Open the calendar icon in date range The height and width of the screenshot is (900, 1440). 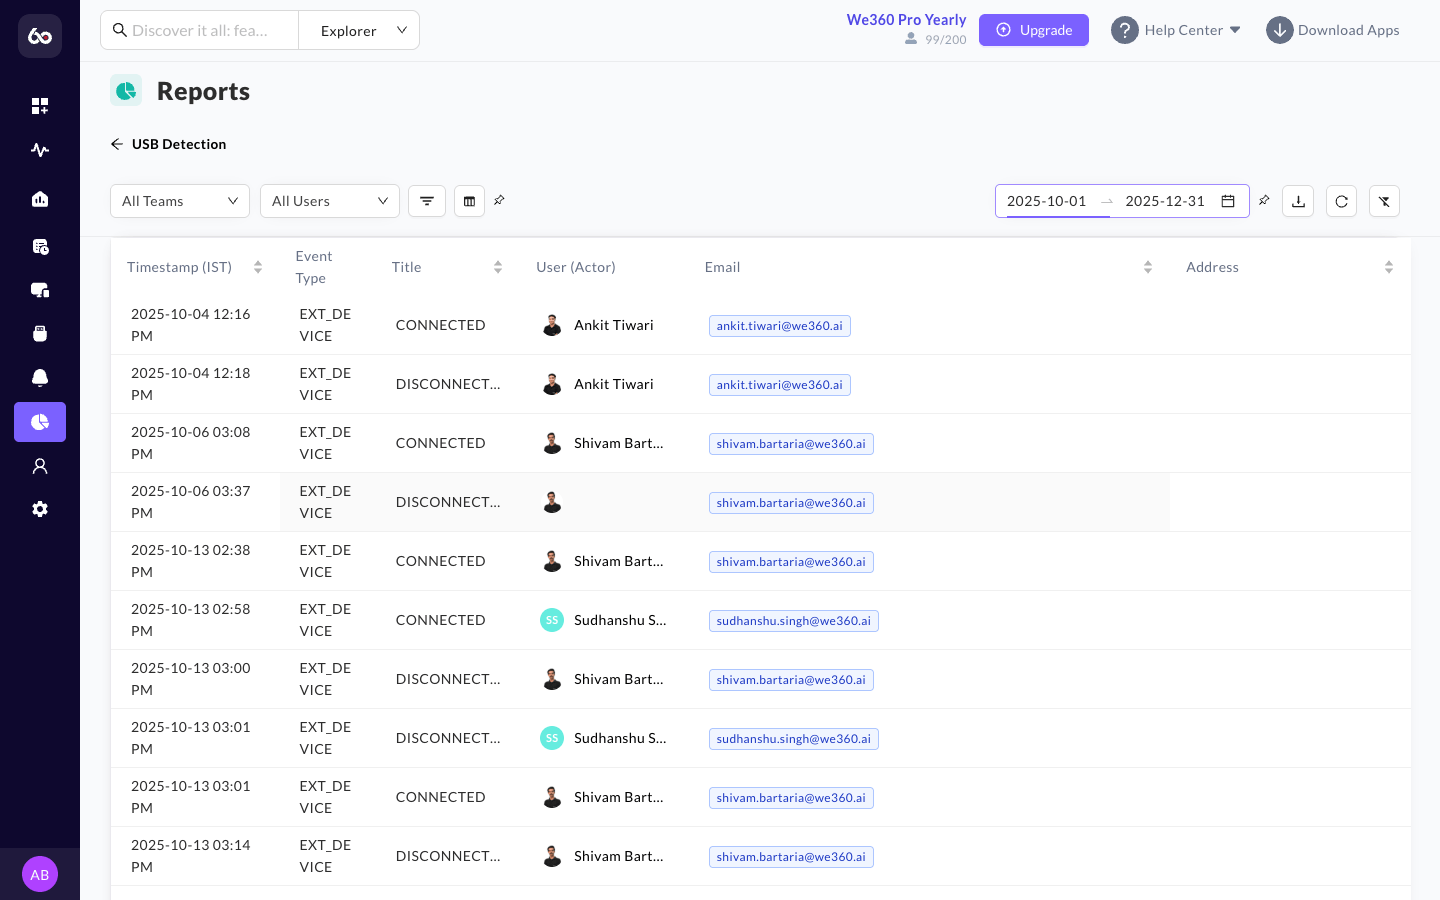click(1228, 201)
